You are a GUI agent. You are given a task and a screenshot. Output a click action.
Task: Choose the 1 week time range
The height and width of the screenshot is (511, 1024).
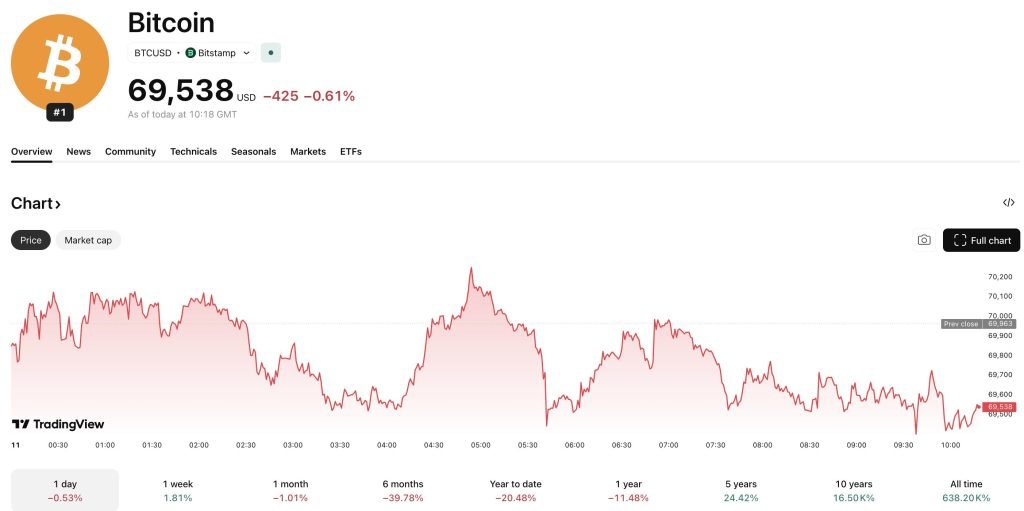177,490
